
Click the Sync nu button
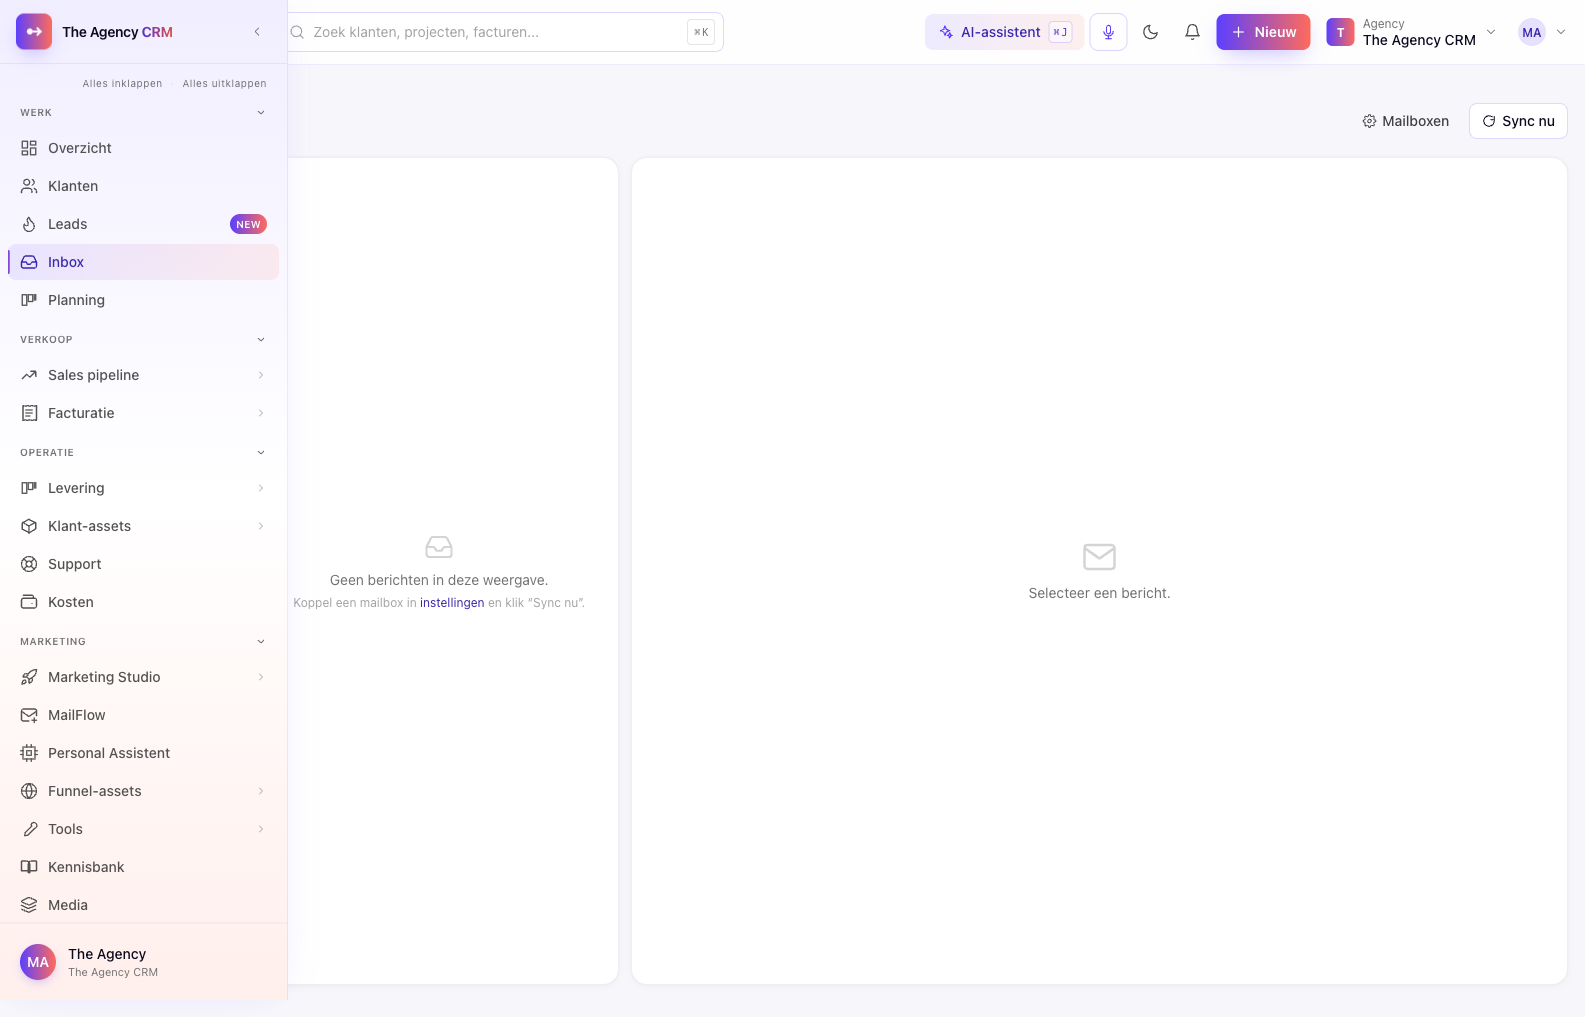1518,121
